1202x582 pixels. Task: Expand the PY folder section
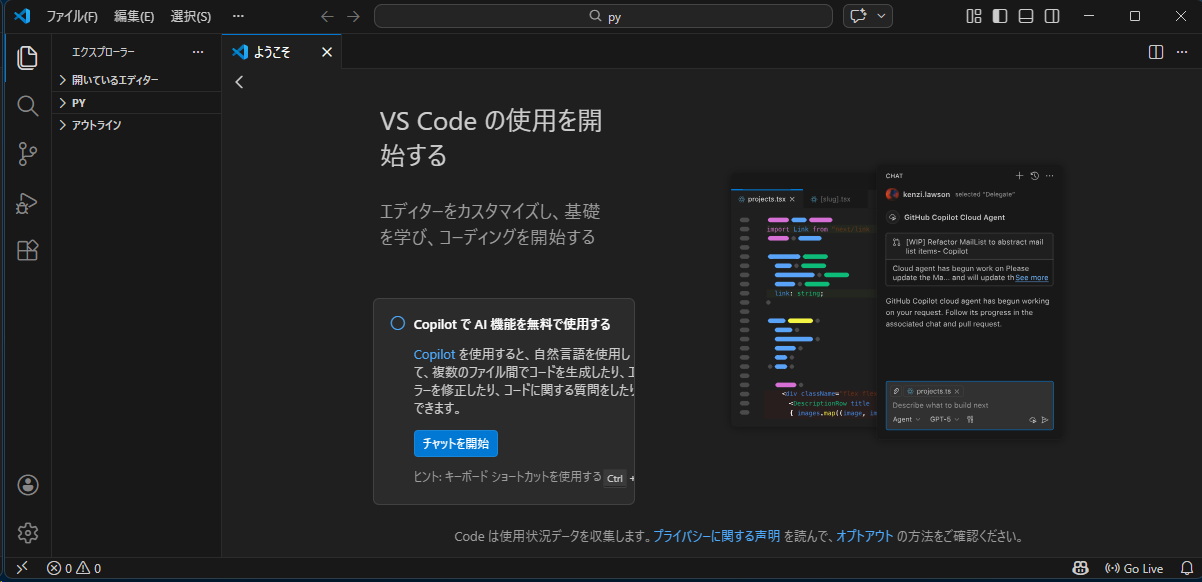pyautogui.click(x=79, y=103)
